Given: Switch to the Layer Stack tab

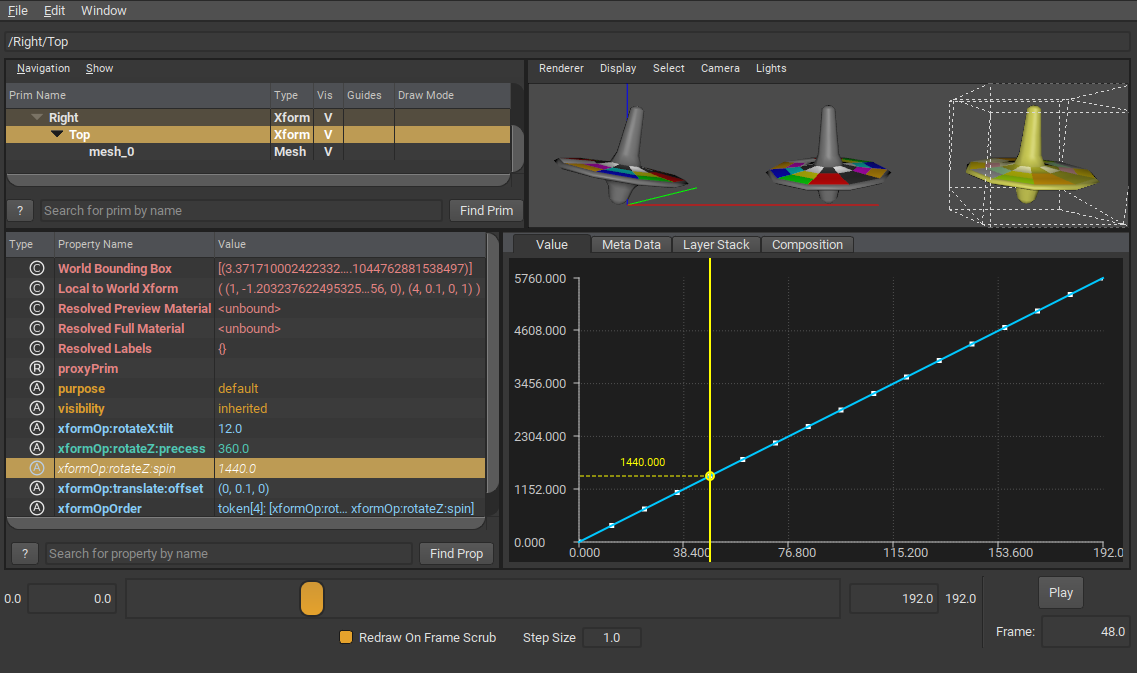Looking at the screenshot, I should [716, 244].
